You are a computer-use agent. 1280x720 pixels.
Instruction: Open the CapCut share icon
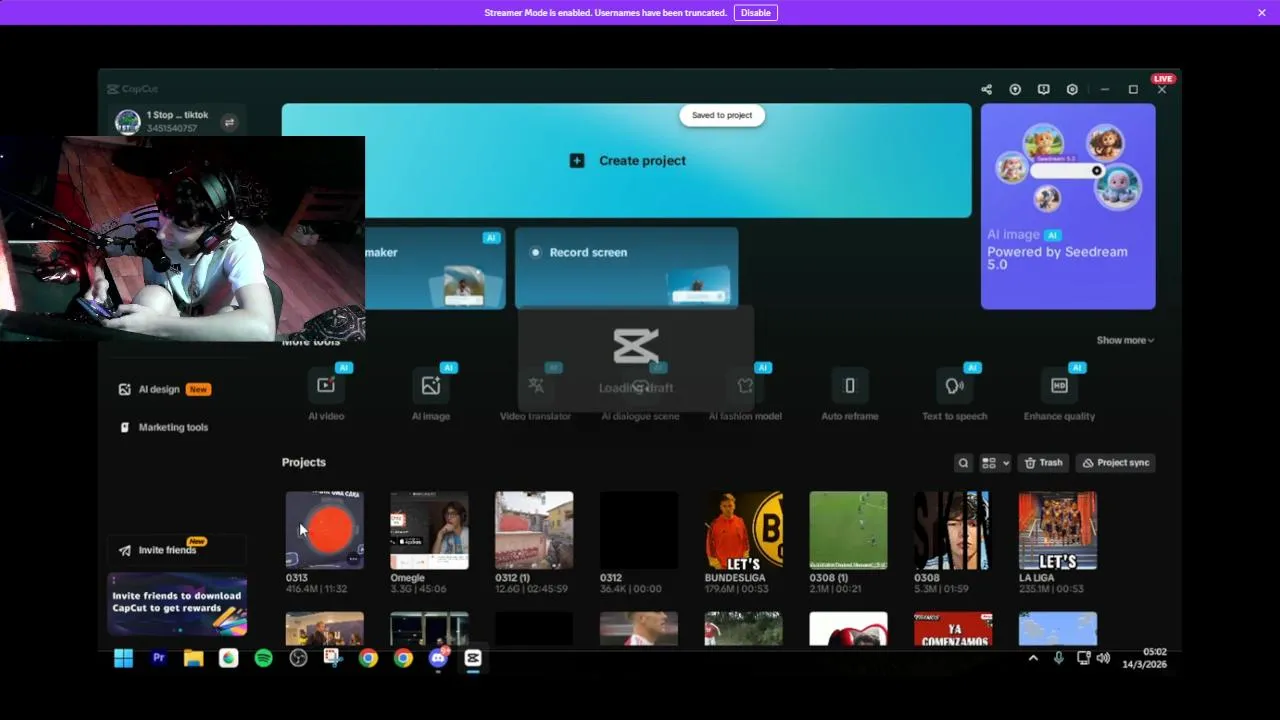click(986, 89)
